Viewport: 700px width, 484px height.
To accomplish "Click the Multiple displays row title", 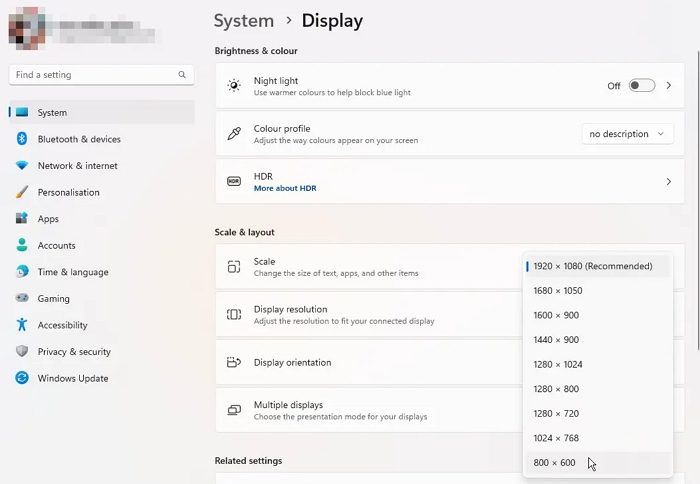I will click(288, 405).
